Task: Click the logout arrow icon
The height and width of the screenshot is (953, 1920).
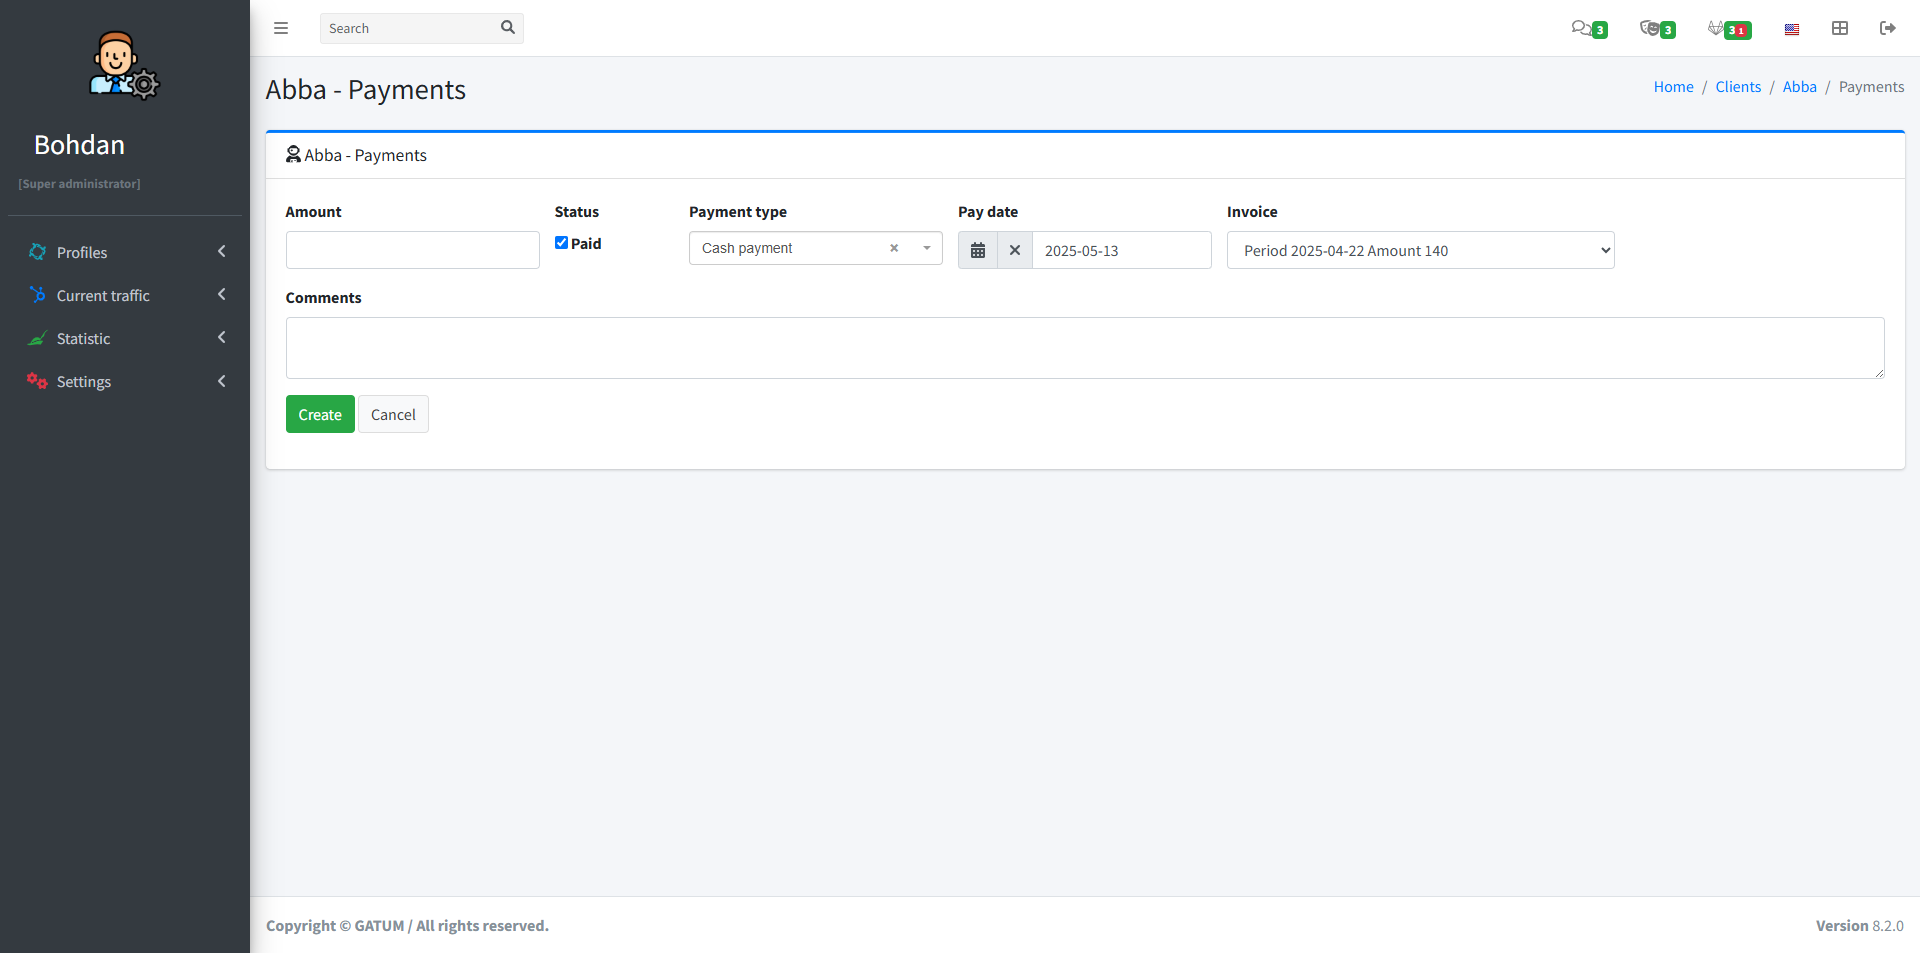Action: click(1888, 28)
